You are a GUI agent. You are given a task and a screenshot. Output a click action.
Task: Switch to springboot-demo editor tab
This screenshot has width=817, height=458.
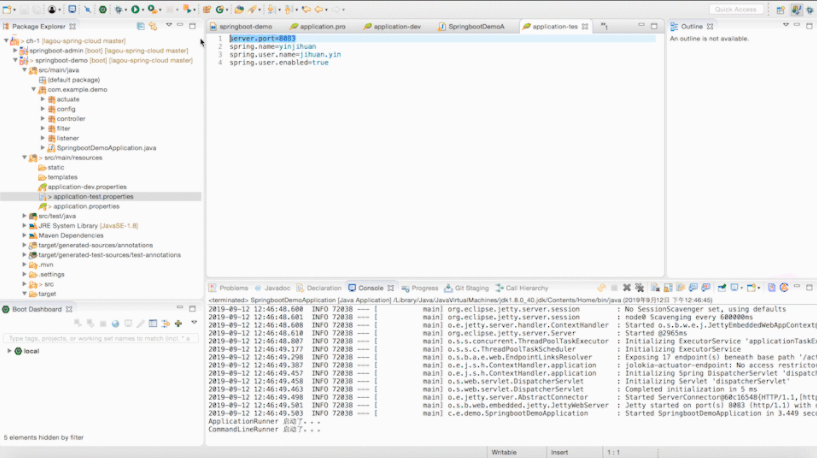pos(241,27)
